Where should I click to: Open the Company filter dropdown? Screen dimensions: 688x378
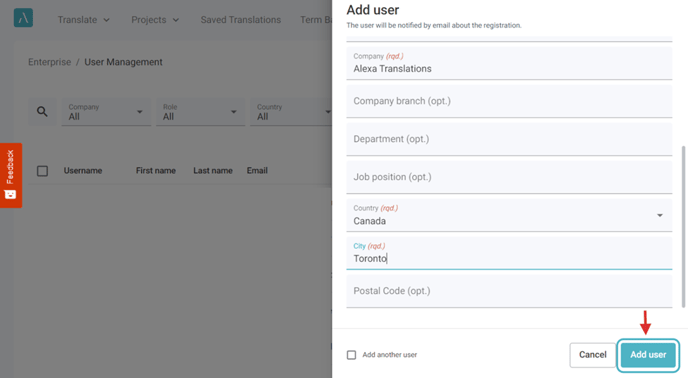(x=106, y=112)
